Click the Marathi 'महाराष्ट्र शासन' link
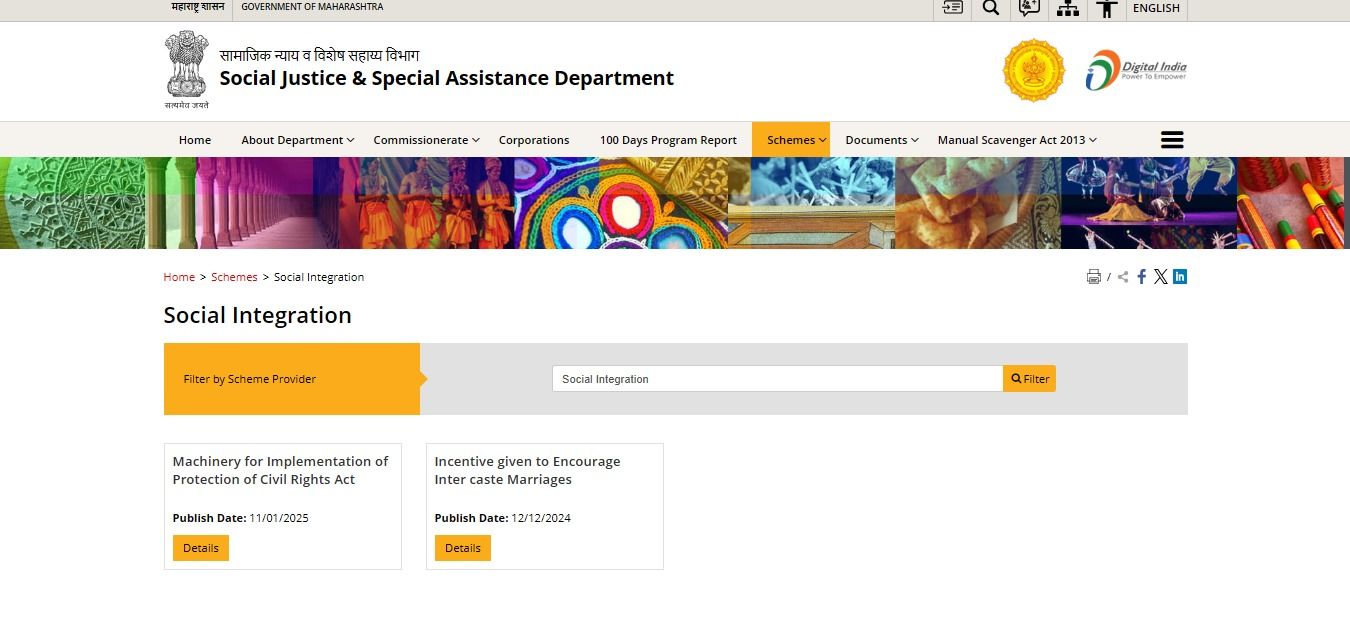The image size is (1350, 621). 198,7
